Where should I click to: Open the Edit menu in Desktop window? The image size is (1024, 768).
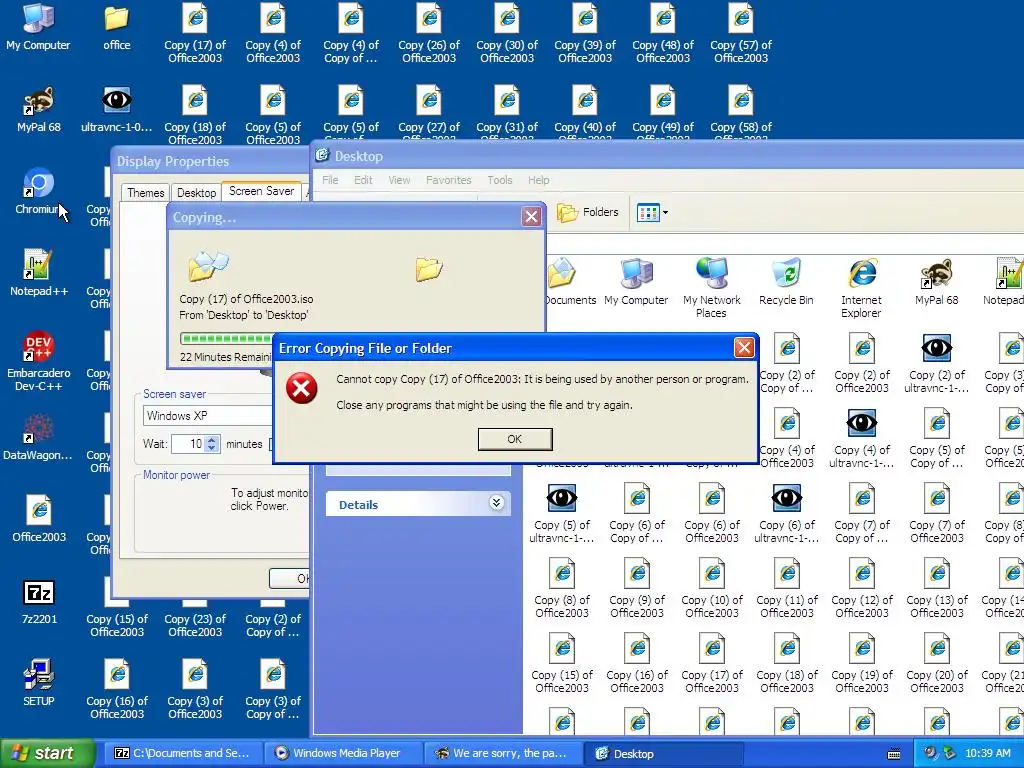(x=363, y=180)
